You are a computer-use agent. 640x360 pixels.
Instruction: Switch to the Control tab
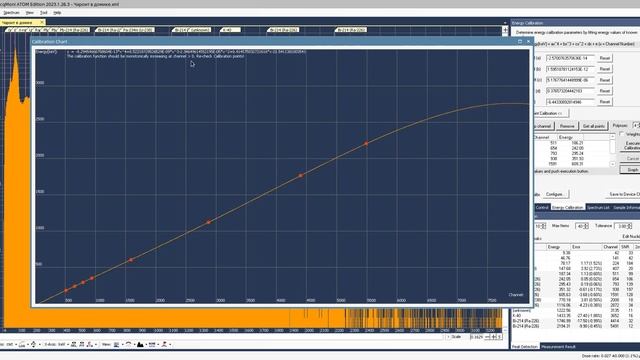coord(542,207)
